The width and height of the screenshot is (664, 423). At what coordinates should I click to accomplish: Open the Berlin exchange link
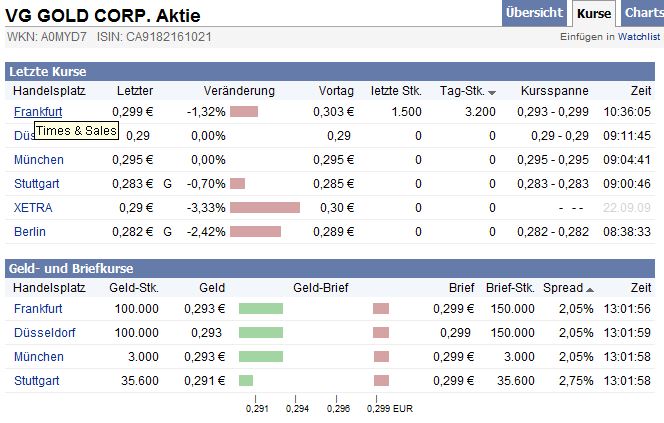[30, 231]
